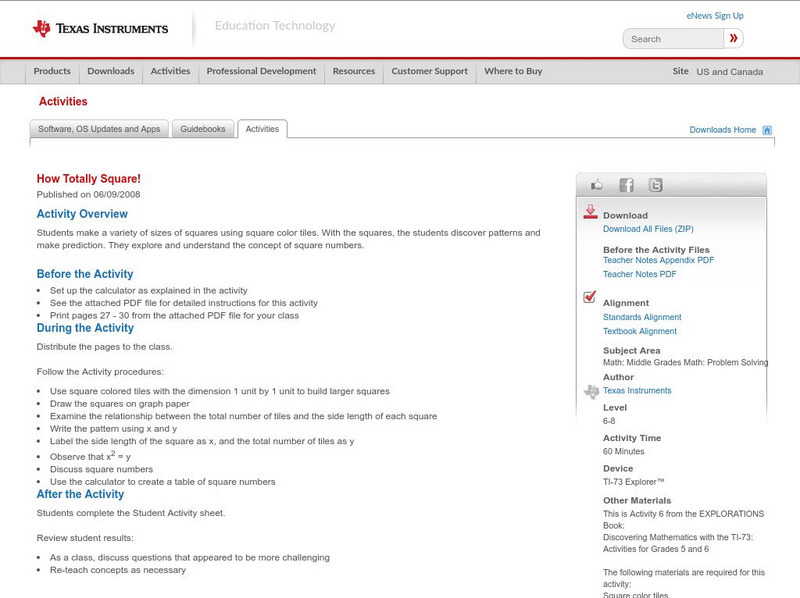Screen dimensions: 800x598
Task: Click 'Discuss square numbers' bullet
Action: pyautogui.click(x=101, y=469)
